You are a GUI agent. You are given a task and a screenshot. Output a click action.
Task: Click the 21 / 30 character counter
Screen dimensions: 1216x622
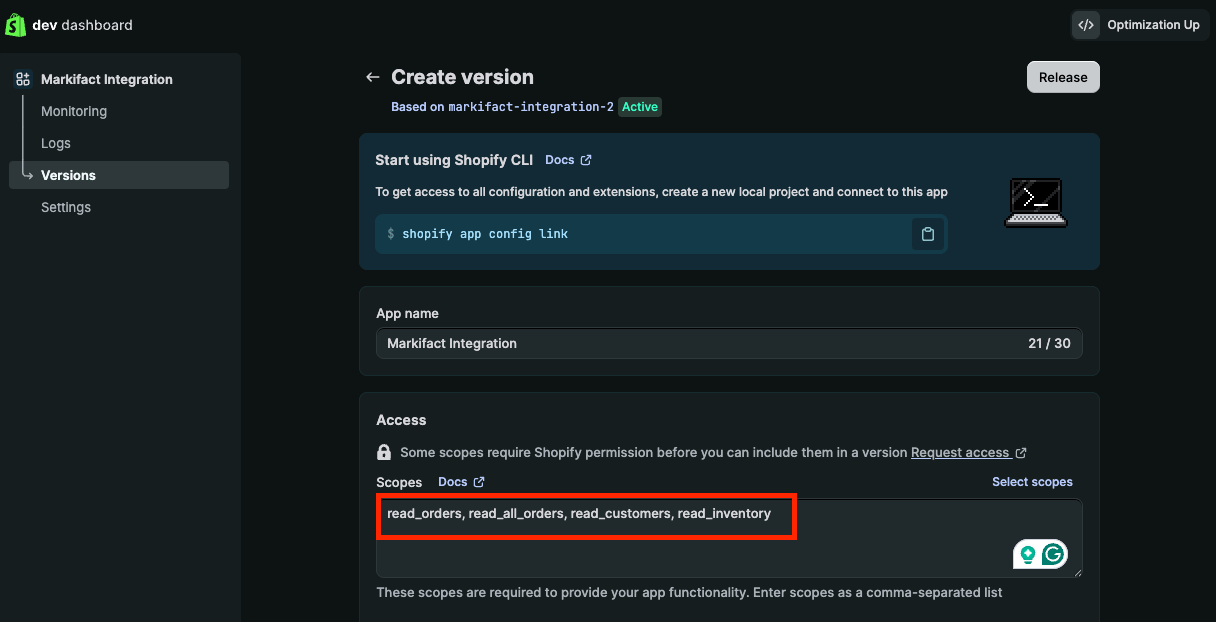(1049, 343)
